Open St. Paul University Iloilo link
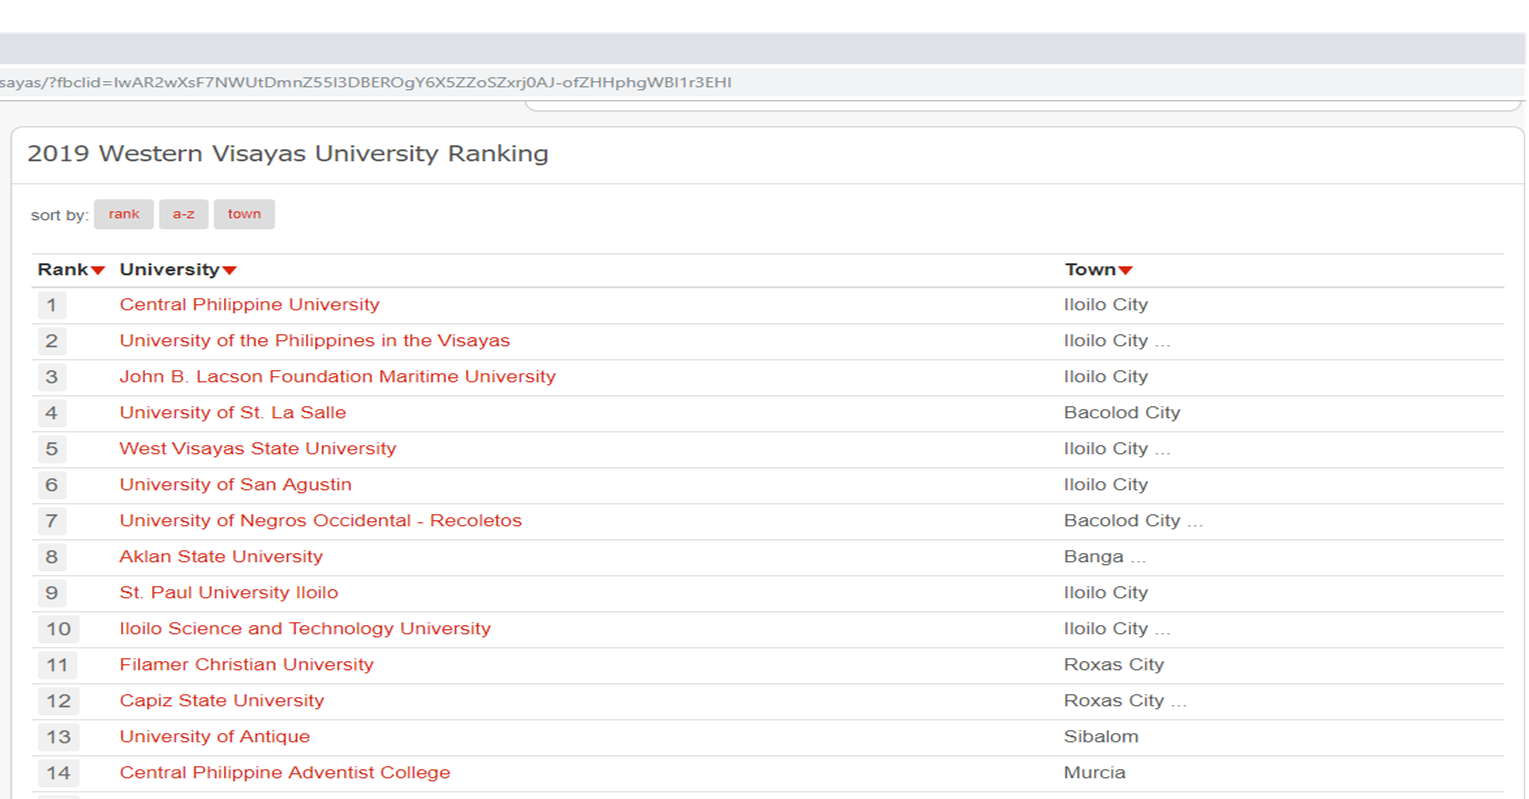Viewport: 1529px width, 799px height. (x=228, y=593)
